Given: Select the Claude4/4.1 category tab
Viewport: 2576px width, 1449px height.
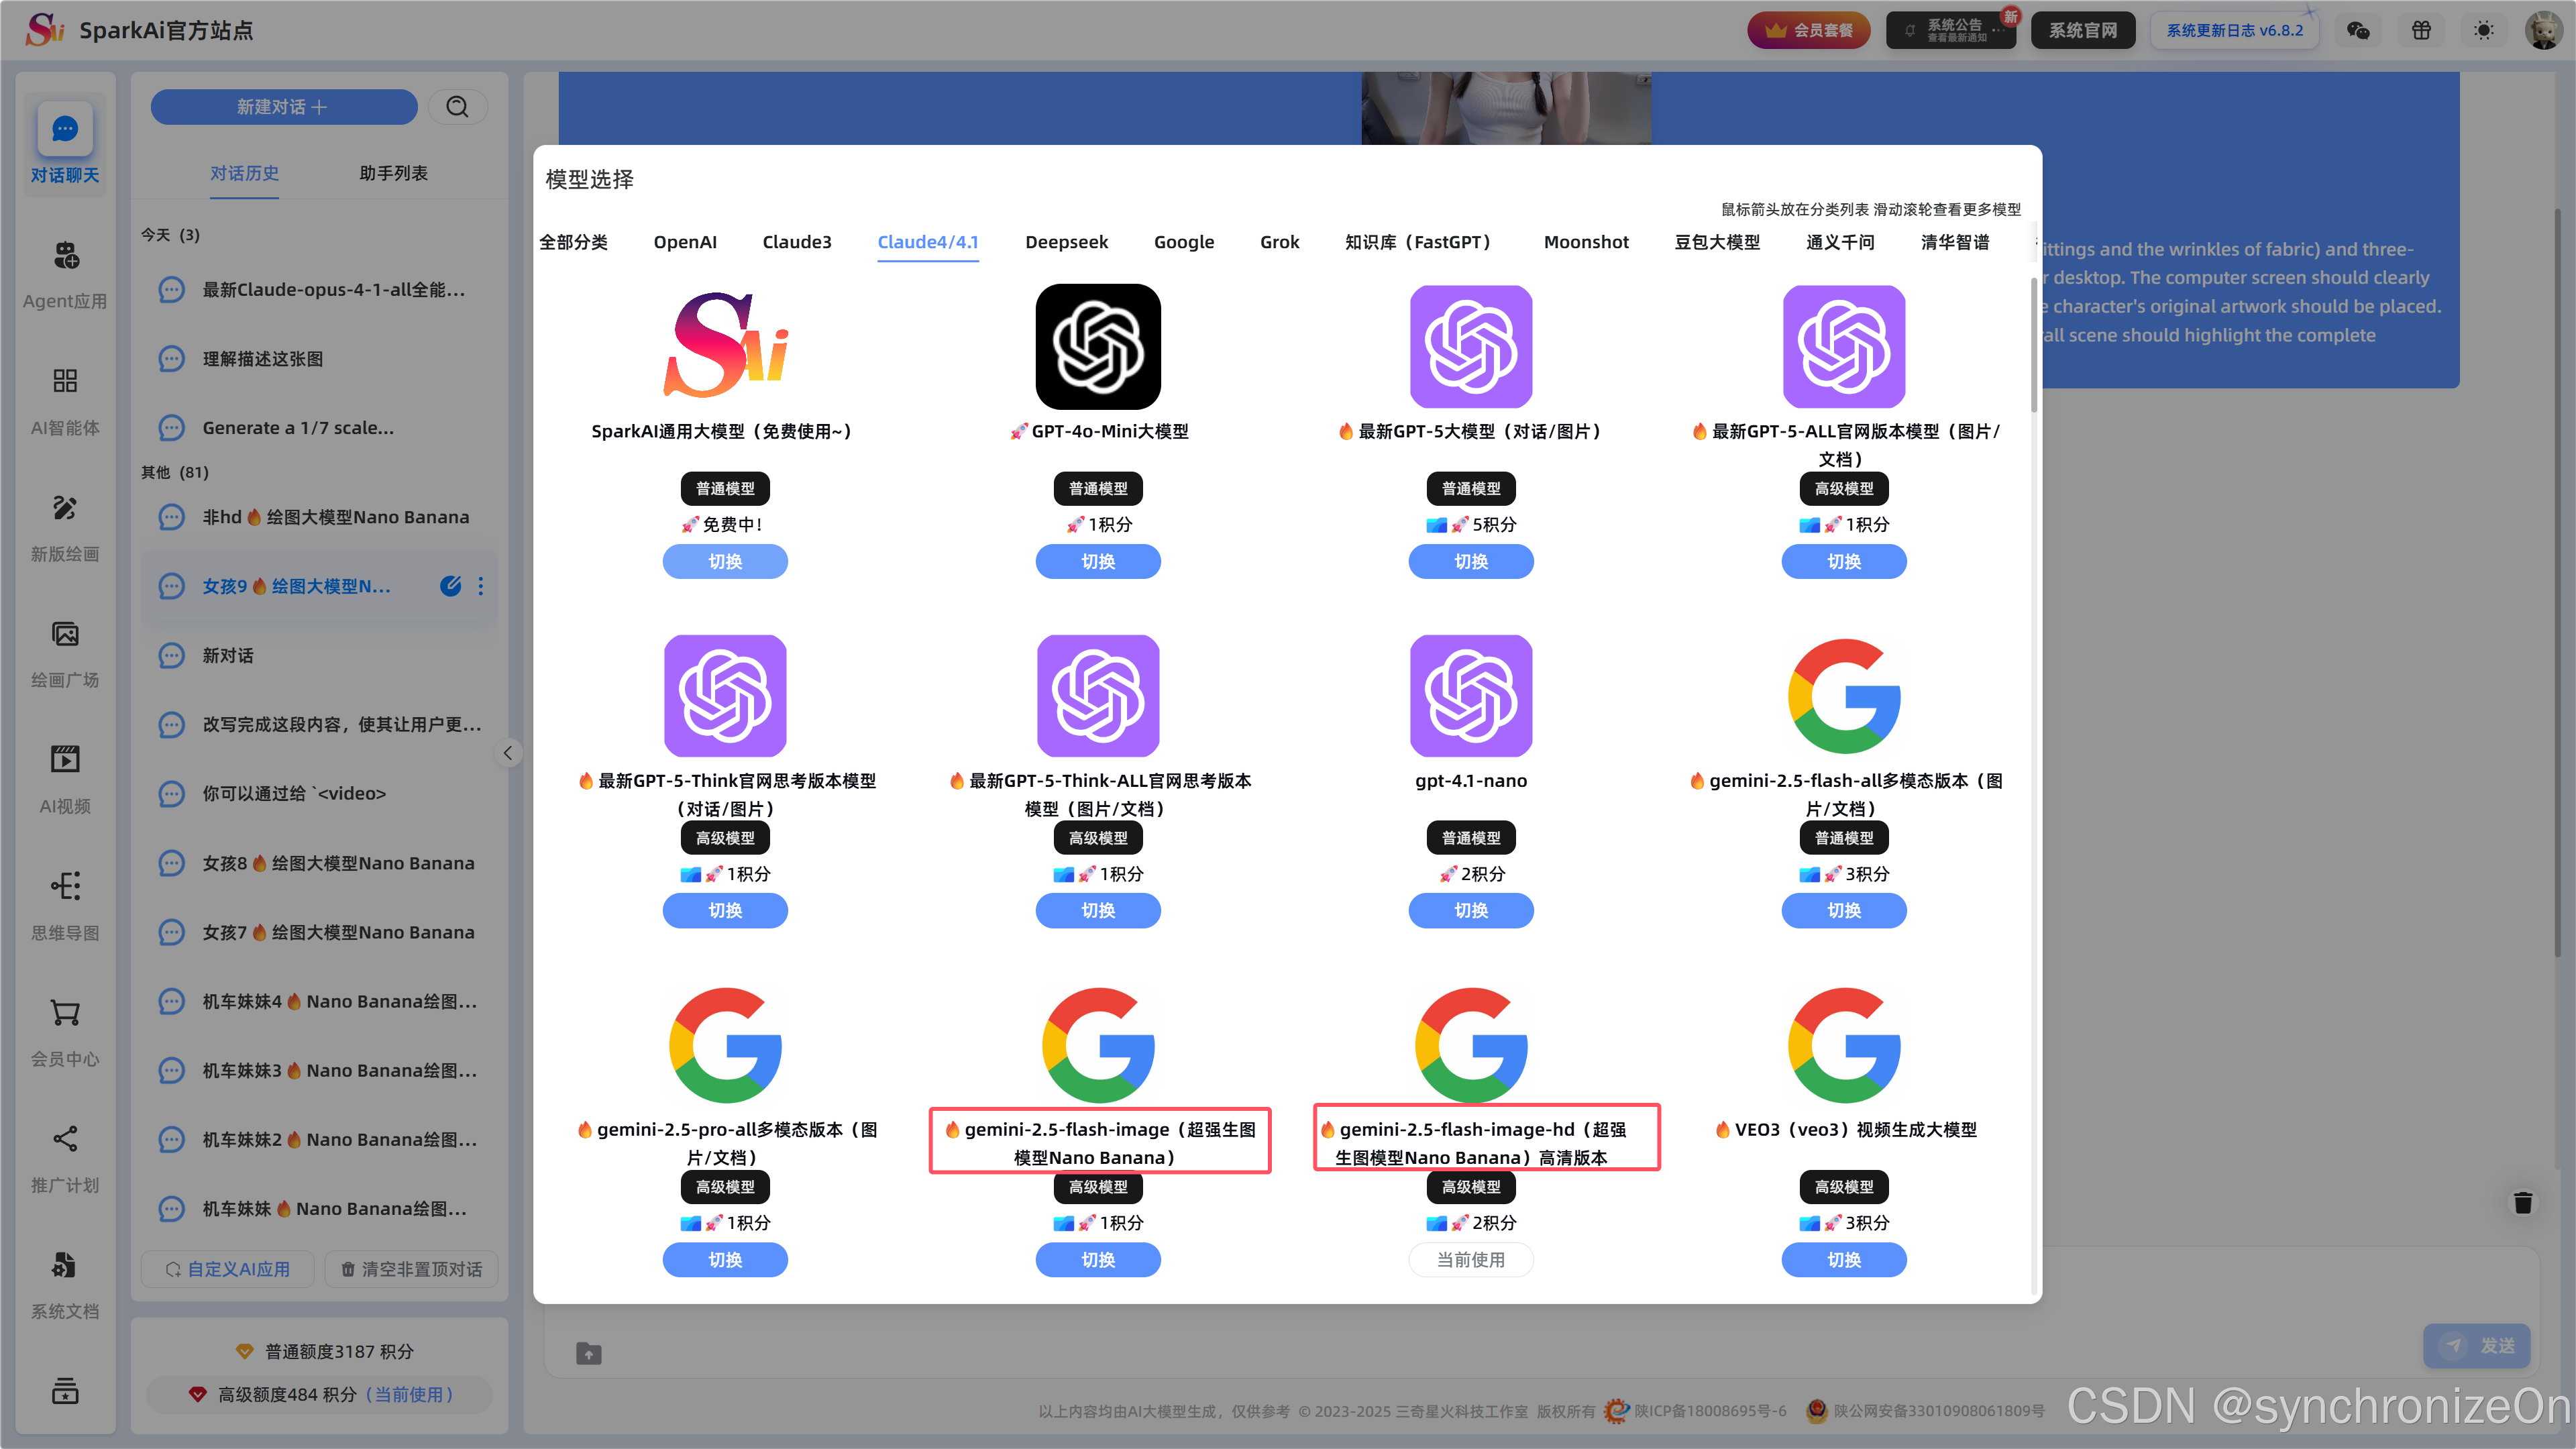Looking at the screenshot, I should tap(928, 242).
